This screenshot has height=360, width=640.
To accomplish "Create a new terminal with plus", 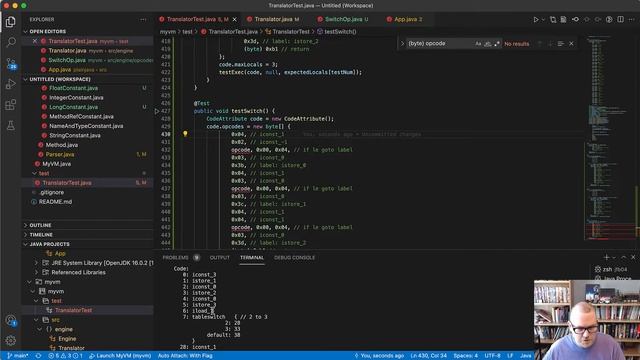I will coord(607,257).
